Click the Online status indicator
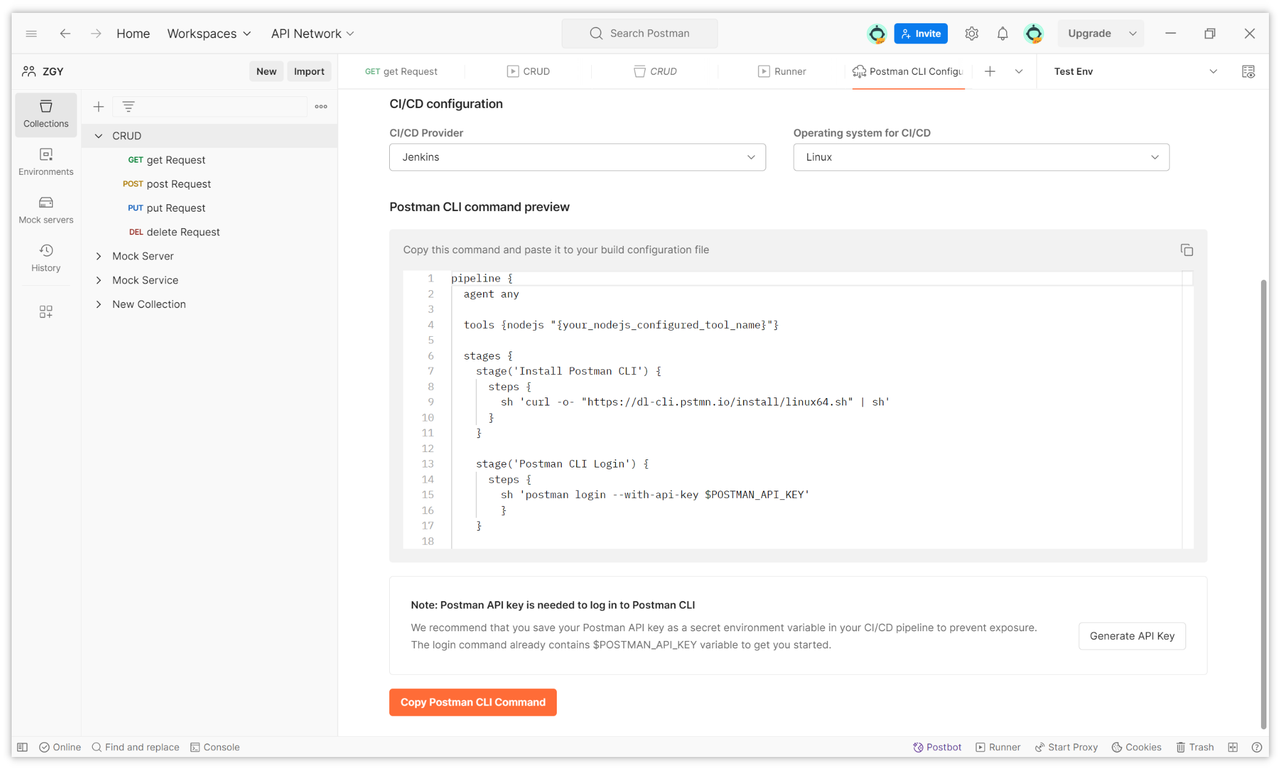Screen dimensions: 1280x768 point(60,747)
